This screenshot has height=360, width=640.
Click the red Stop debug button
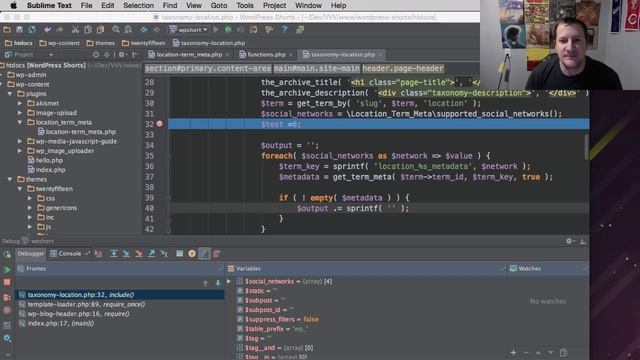pos(7,282)
